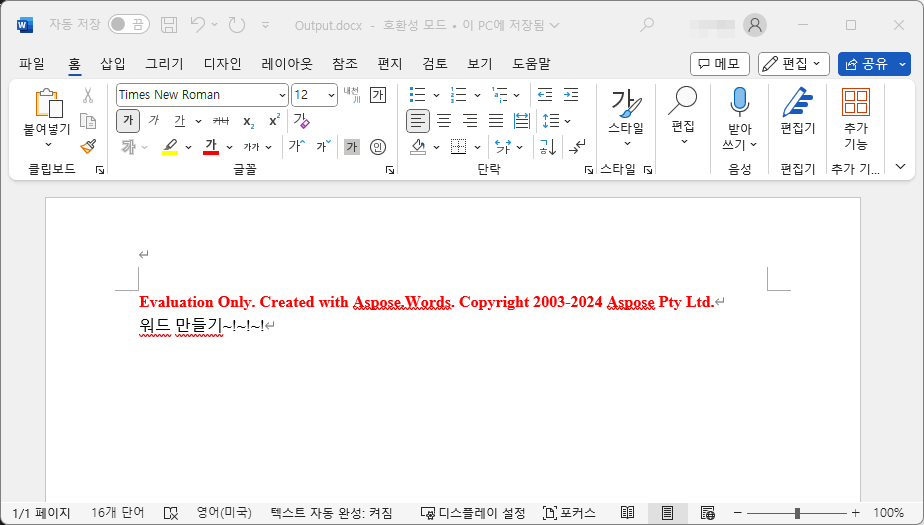Switch to Layout (레이아웃) tab

(x=287, y=64)
